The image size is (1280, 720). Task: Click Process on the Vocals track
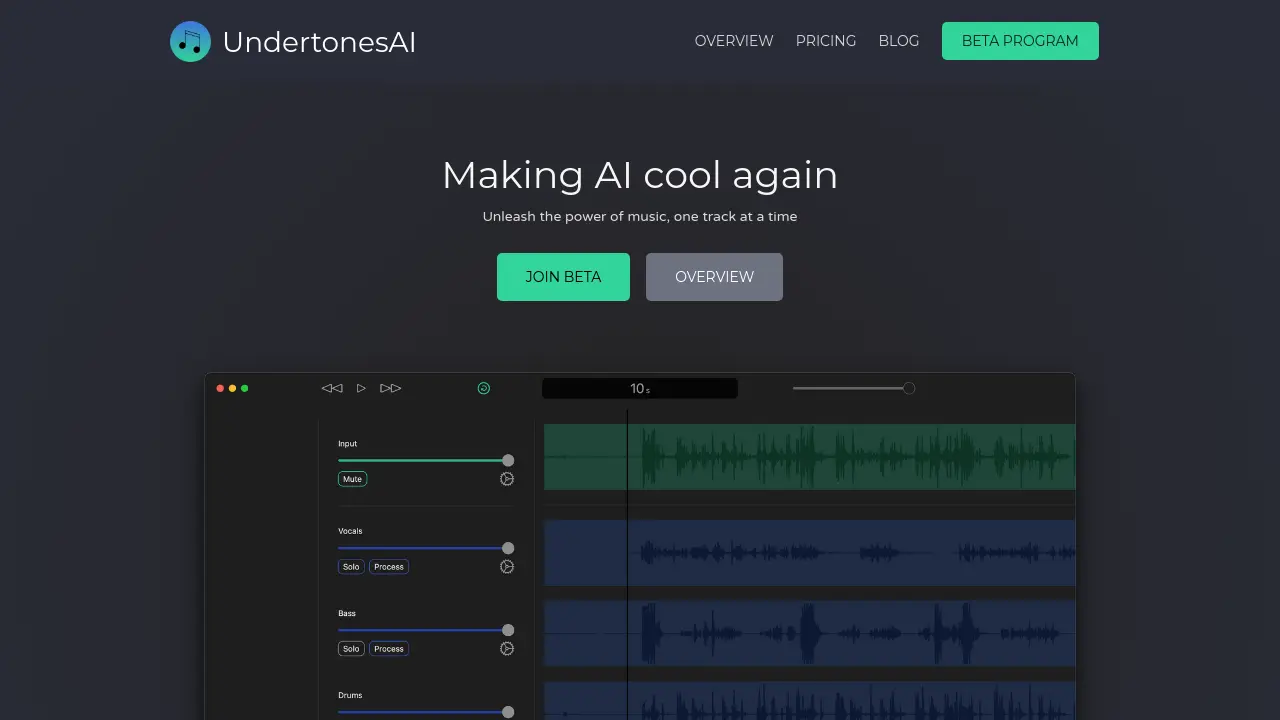coord(389,567)
